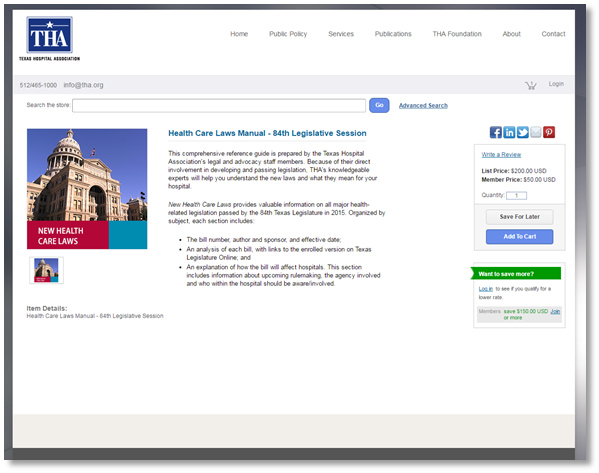Screen dimensions: 599x473
Task: Pin the product on Pinterest
Action: pos(549,132)
